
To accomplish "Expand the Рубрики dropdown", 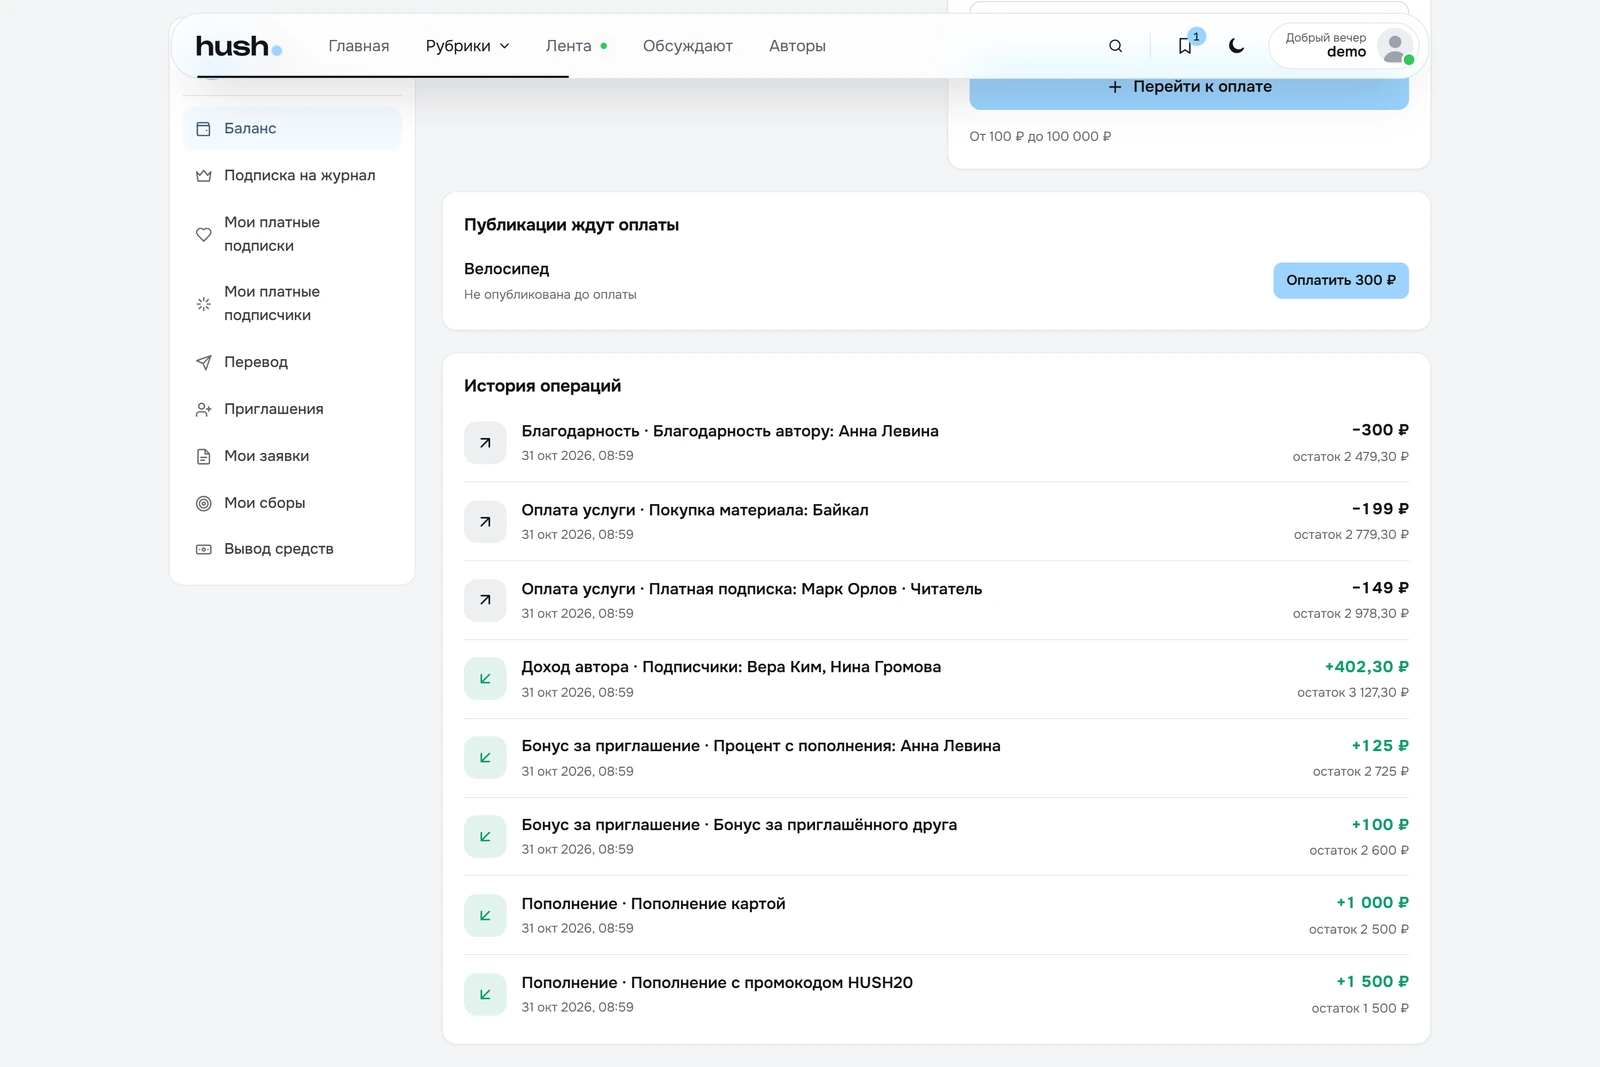I will click(x=467, y=46).
